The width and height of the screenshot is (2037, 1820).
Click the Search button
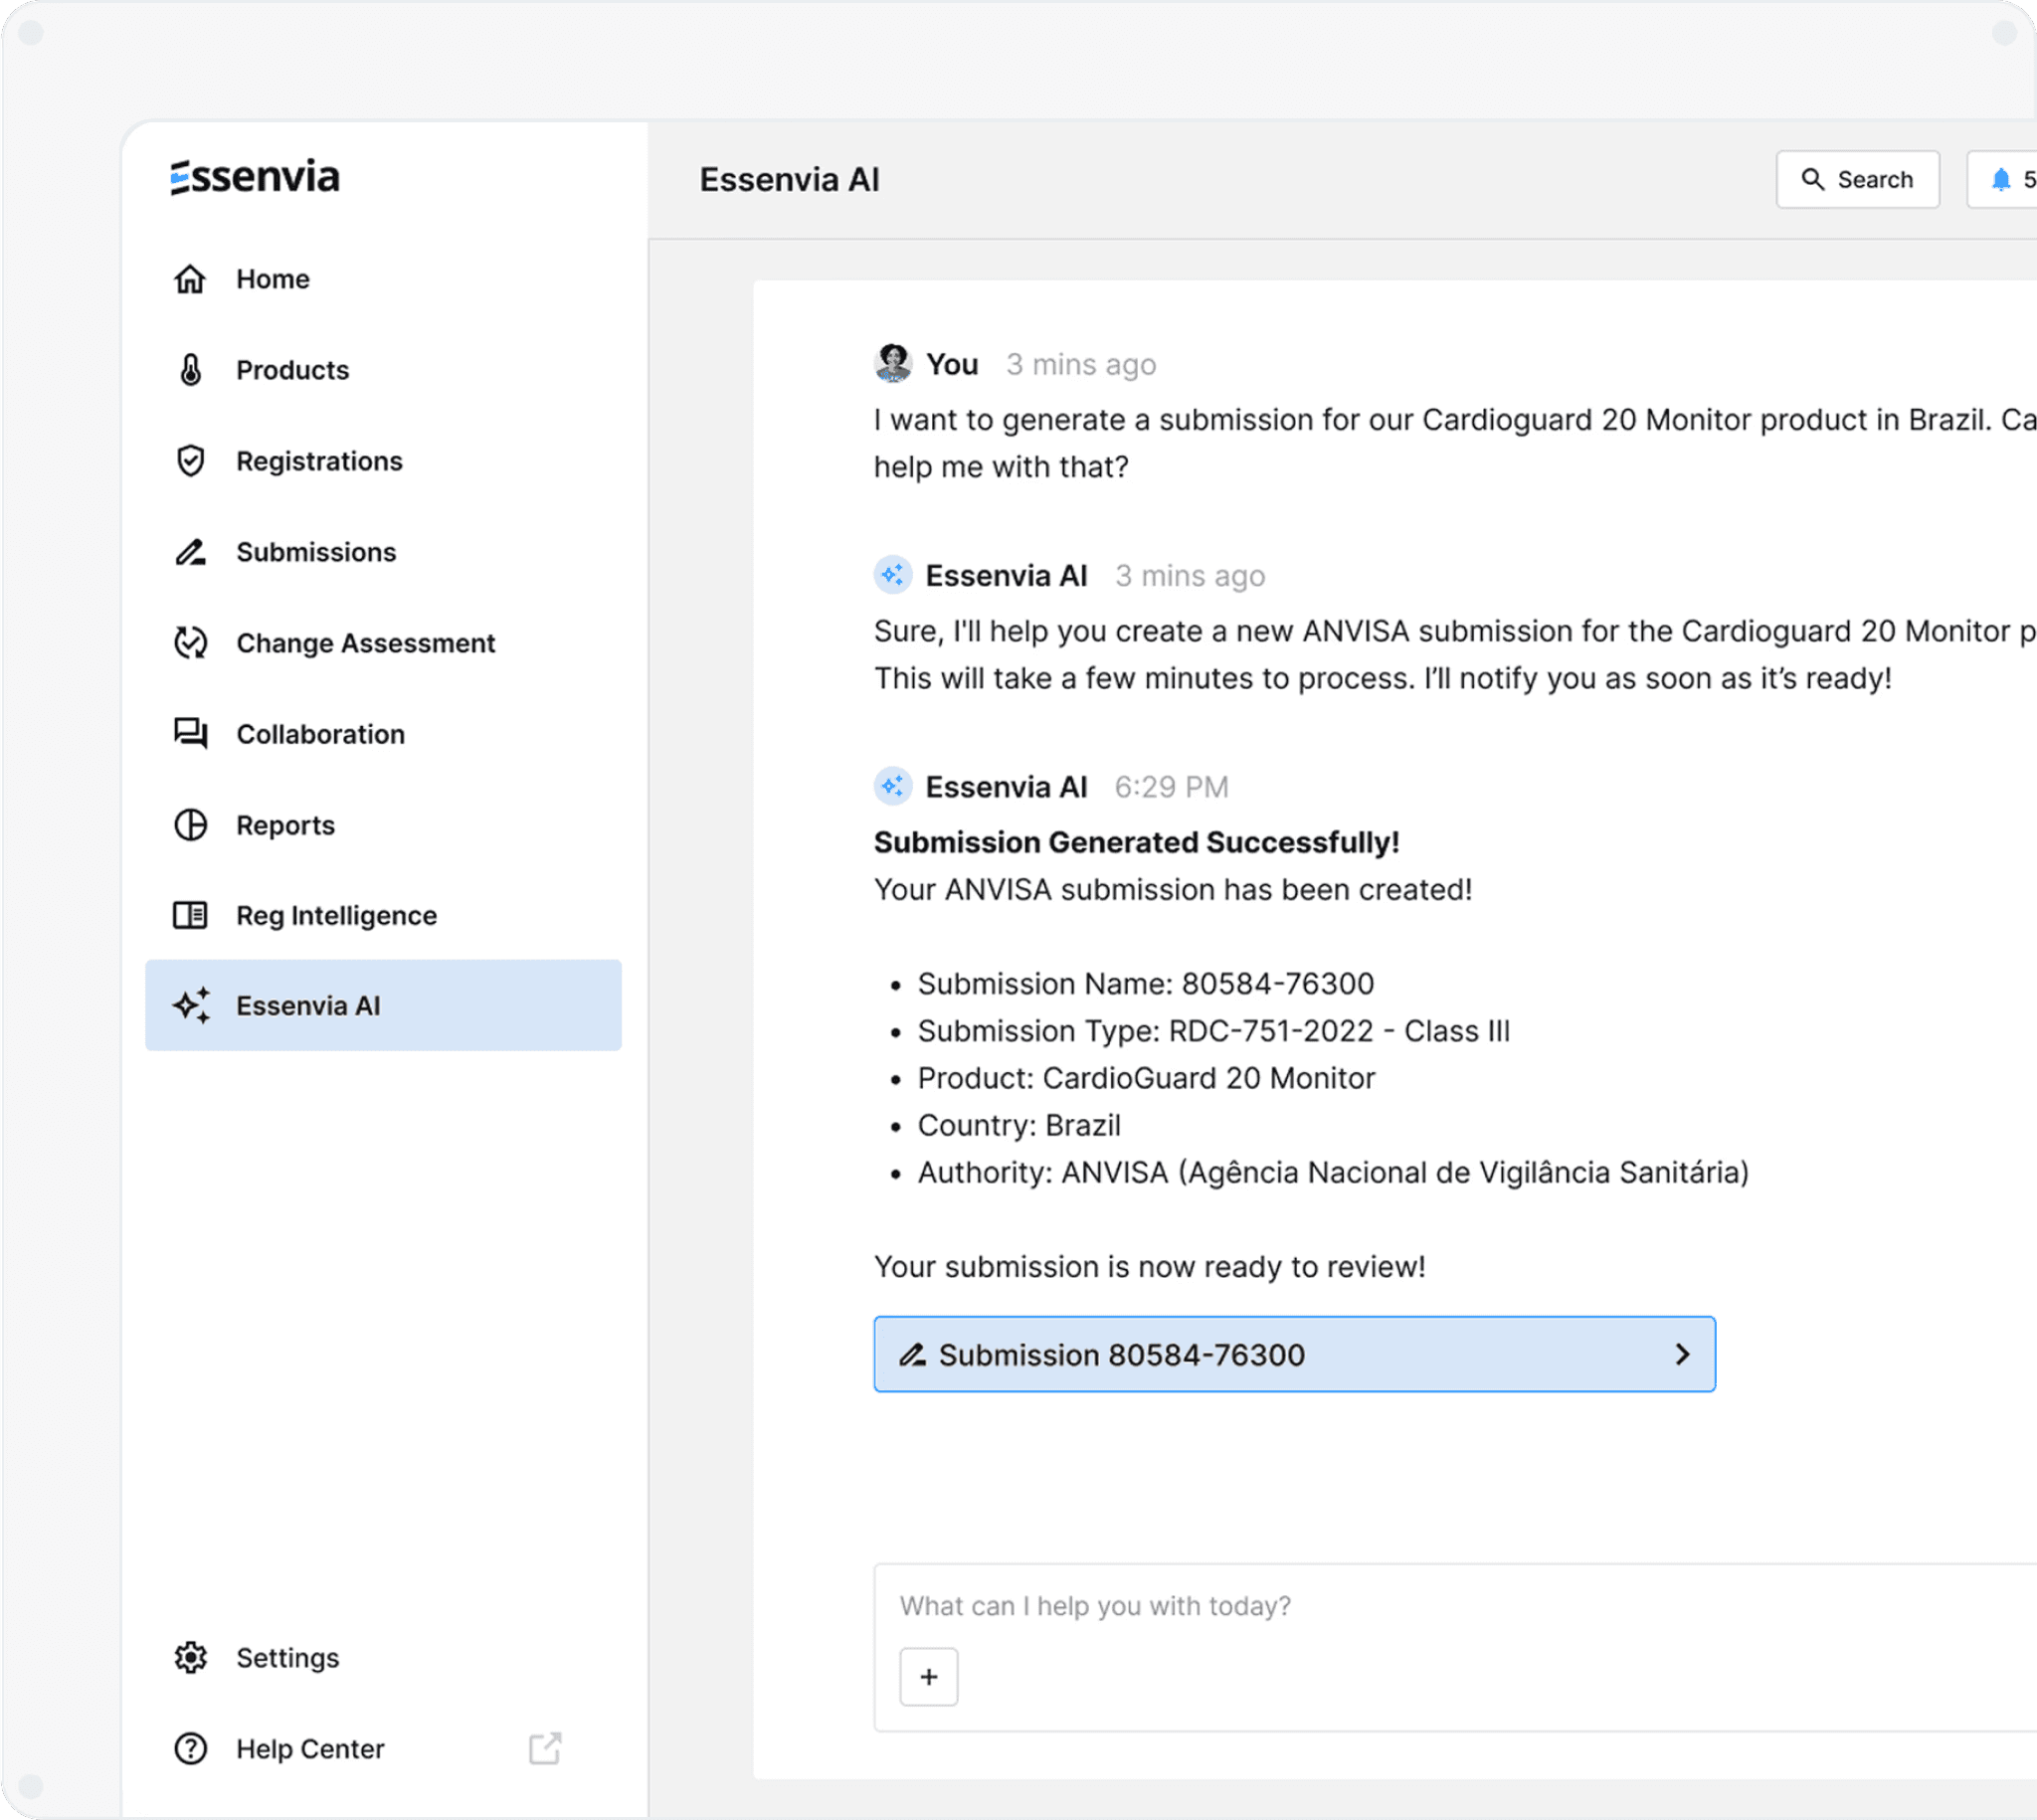pos(1857,180)
